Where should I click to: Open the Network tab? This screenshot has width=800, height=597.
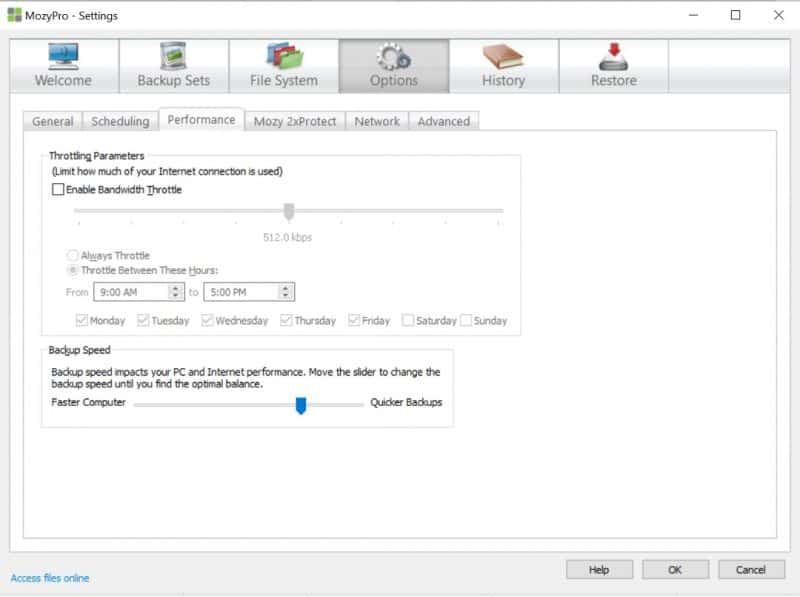pos(377,121)
